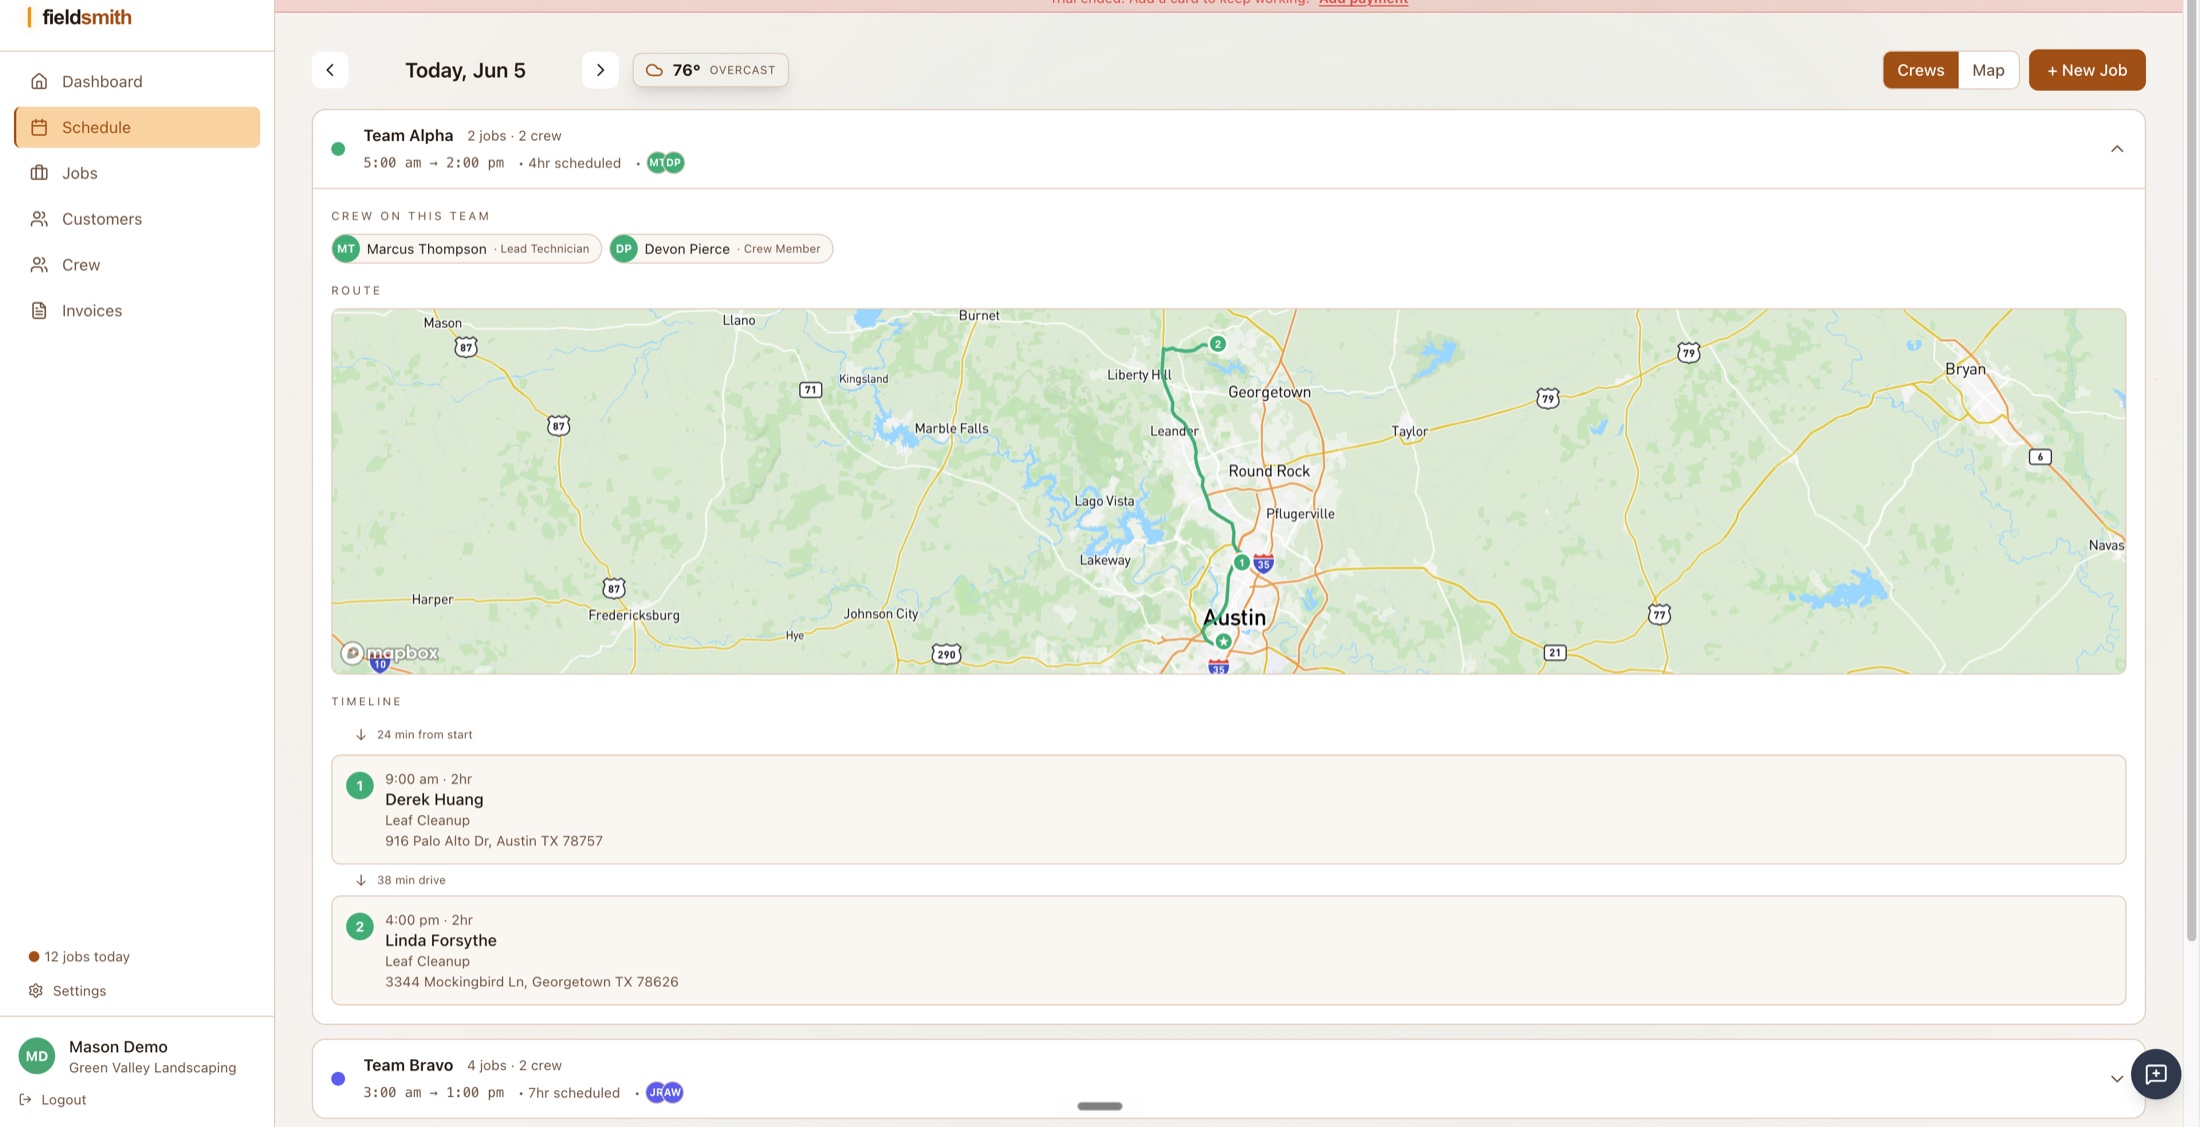The image size is (2200, 1127).
Task: Click the Team Alpha green status dot
Action: [338, 149]
